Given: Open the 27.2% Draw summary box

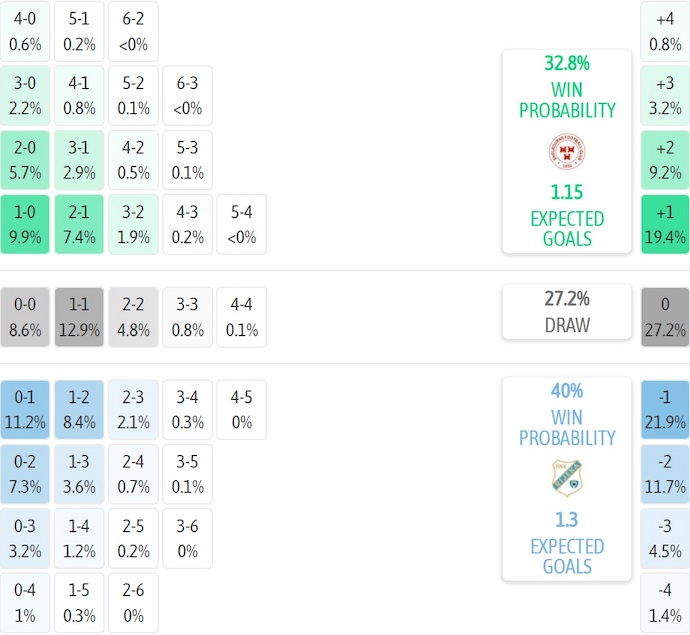Looking at the screenshot, I should (x=566, y=311).
